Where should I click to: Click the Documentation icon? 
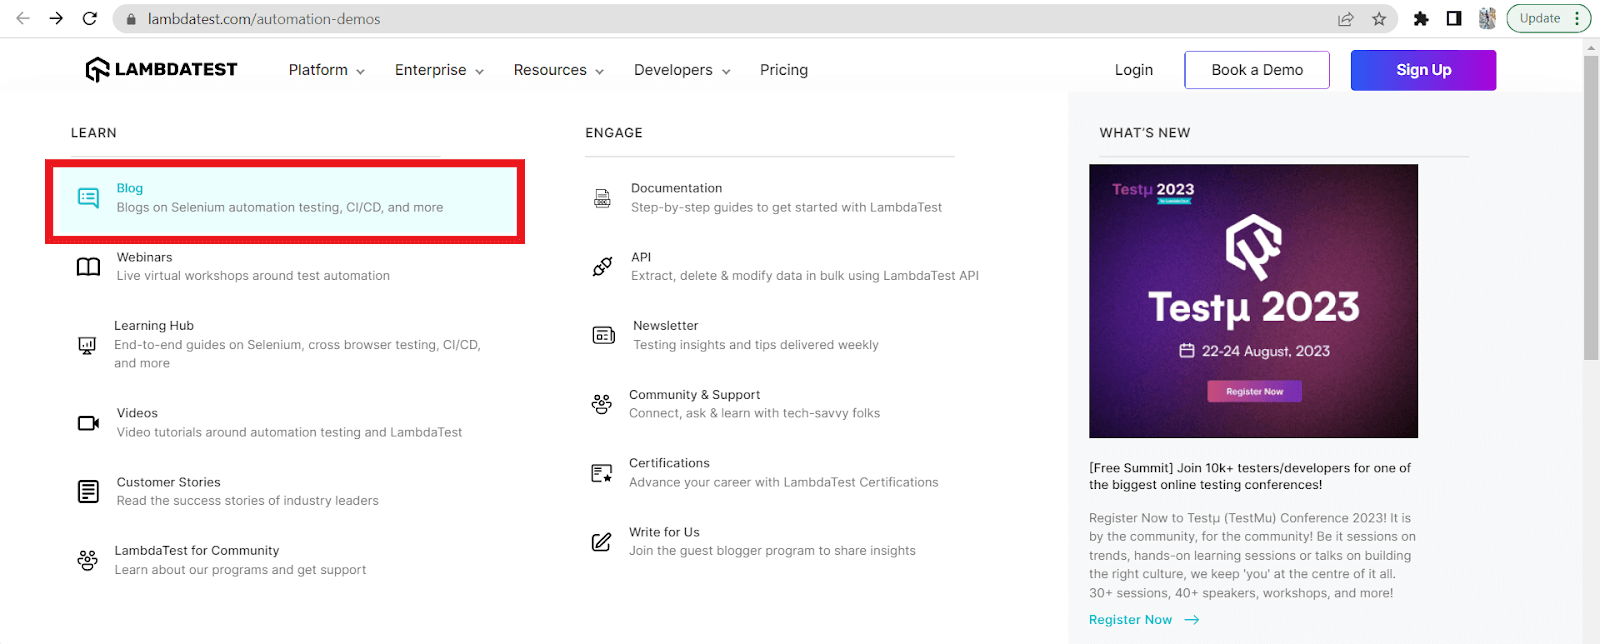pyautogui.click(x=602, y=198)
